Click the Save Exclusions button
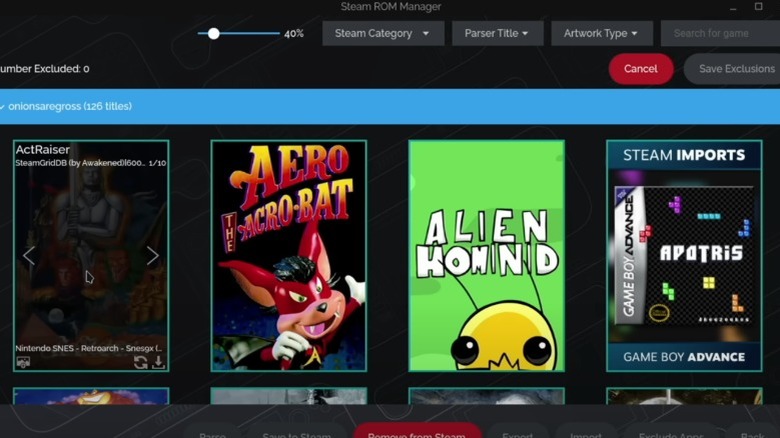The image size is (780, 438). pyautogui.click(x=732, y=69)
